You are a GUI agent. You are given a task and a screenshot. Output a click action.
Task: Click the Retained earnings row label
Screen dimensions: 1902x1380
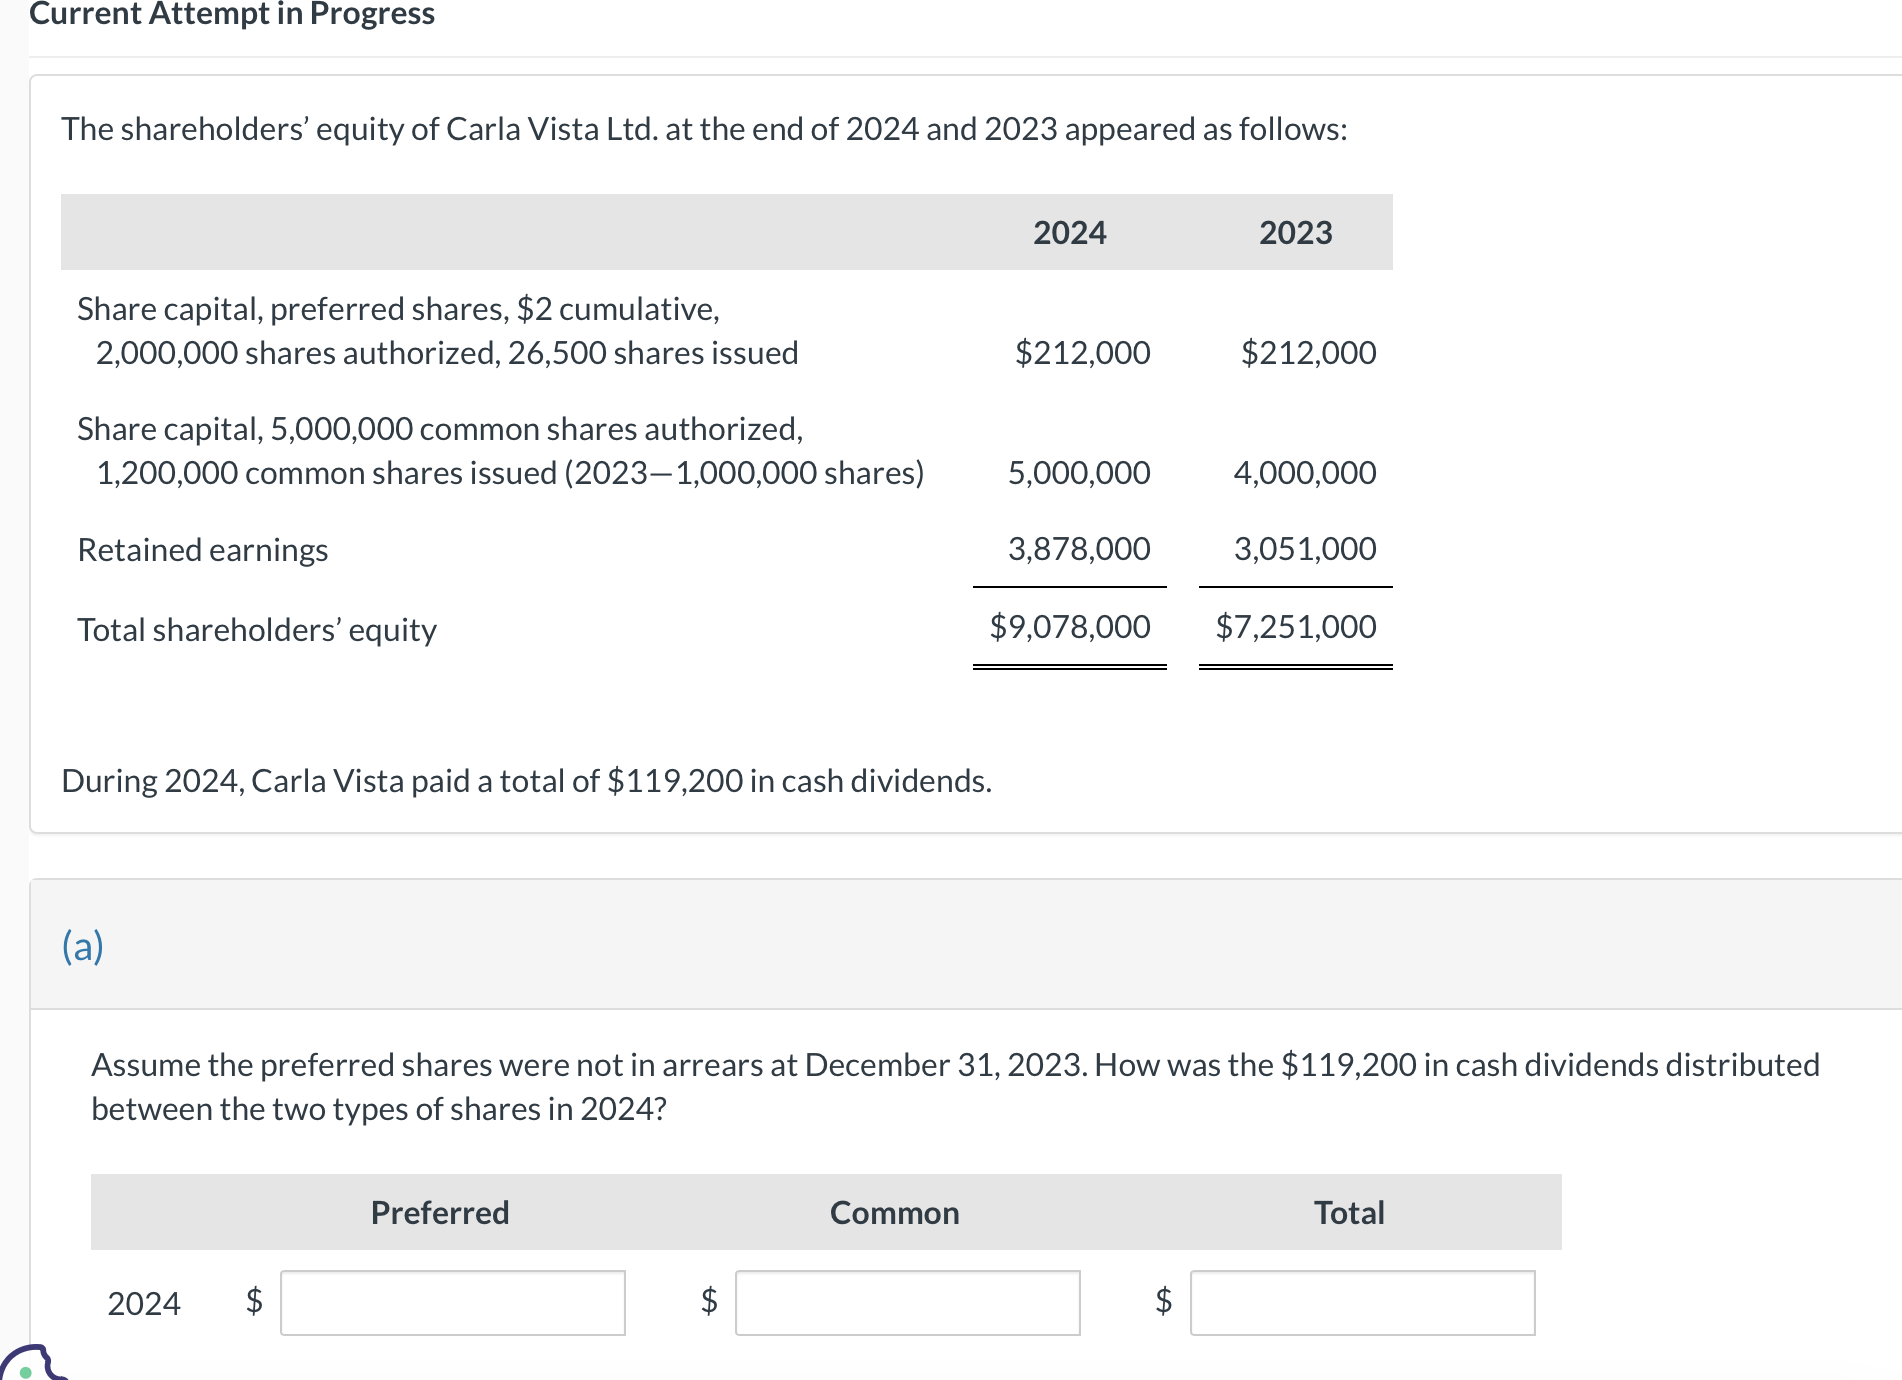pyautogui.click(x=202, y=548)
